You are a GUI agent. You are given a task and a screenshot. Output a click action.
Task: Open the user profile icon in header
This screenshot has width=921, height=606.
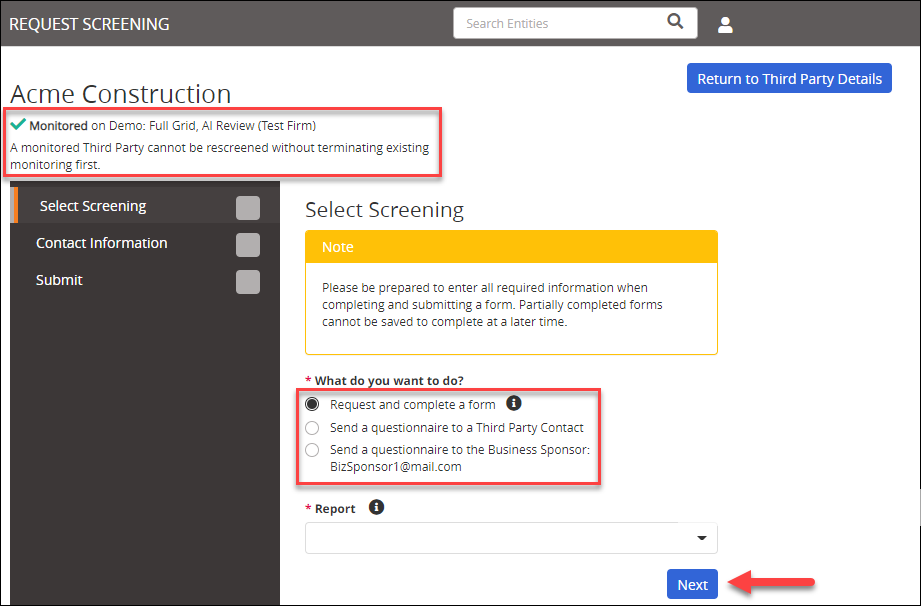tap(725, 24)
